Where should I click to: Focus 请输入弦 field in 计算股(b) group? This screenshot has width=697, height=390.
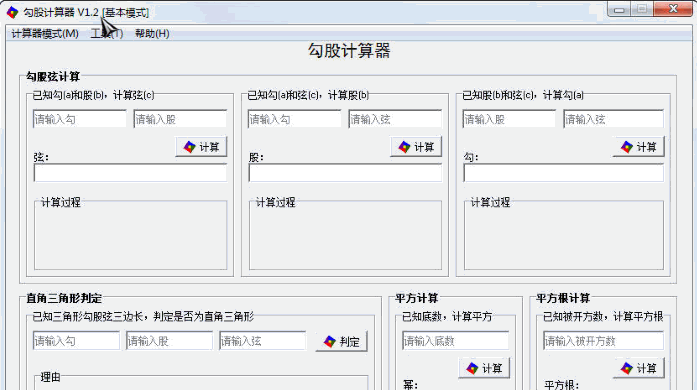[395, 119]
